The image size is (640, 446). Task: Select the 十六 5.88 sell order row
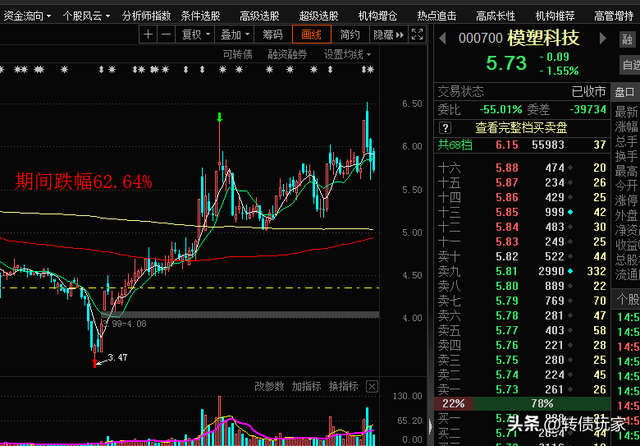coord(522,168)
